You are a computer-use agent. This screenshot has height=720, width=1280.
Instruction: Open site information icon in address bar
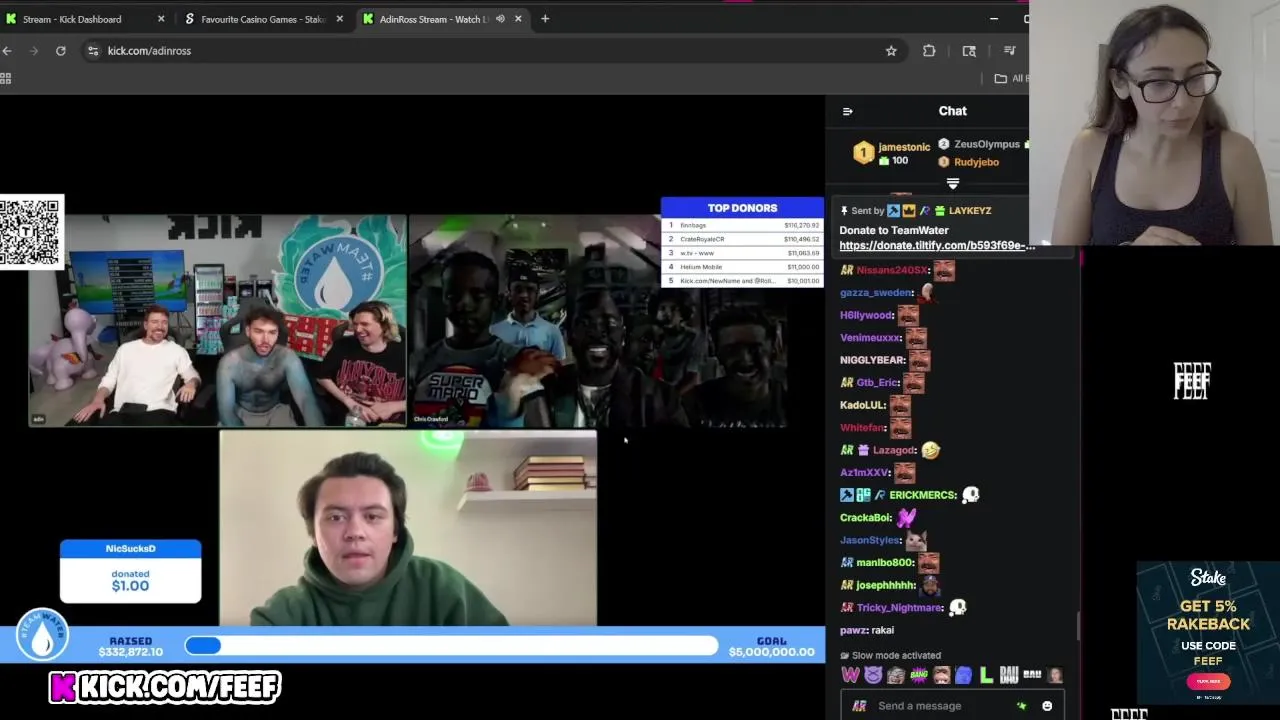click(93, 51)
